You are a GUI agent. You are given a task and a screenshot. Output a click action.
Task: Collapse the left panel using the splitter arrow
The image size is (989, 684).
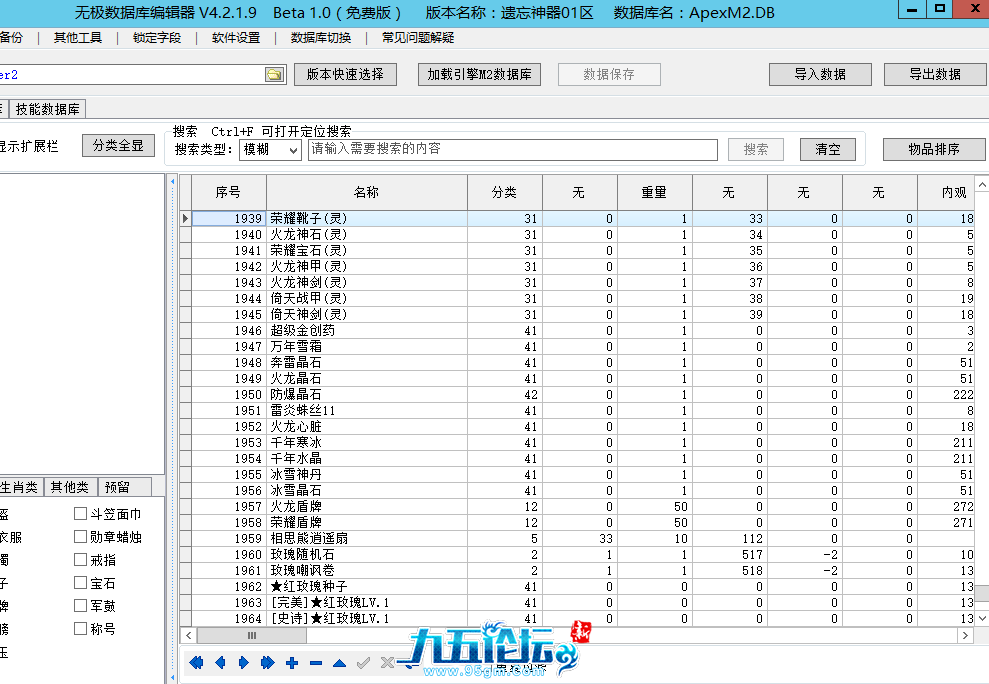click(x=173, y=183)
